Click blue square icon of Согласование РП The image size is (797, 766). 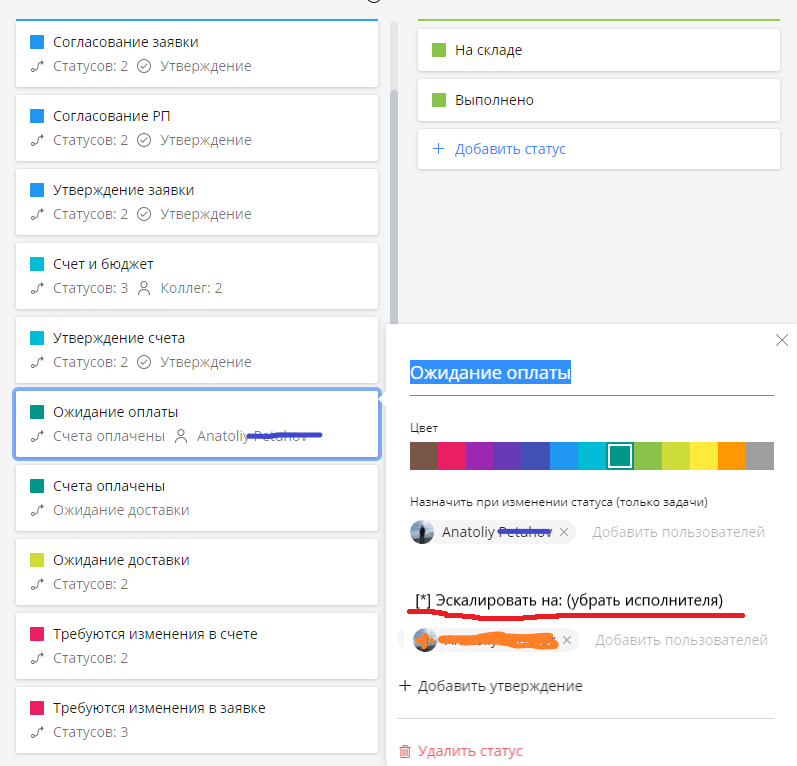37,116
